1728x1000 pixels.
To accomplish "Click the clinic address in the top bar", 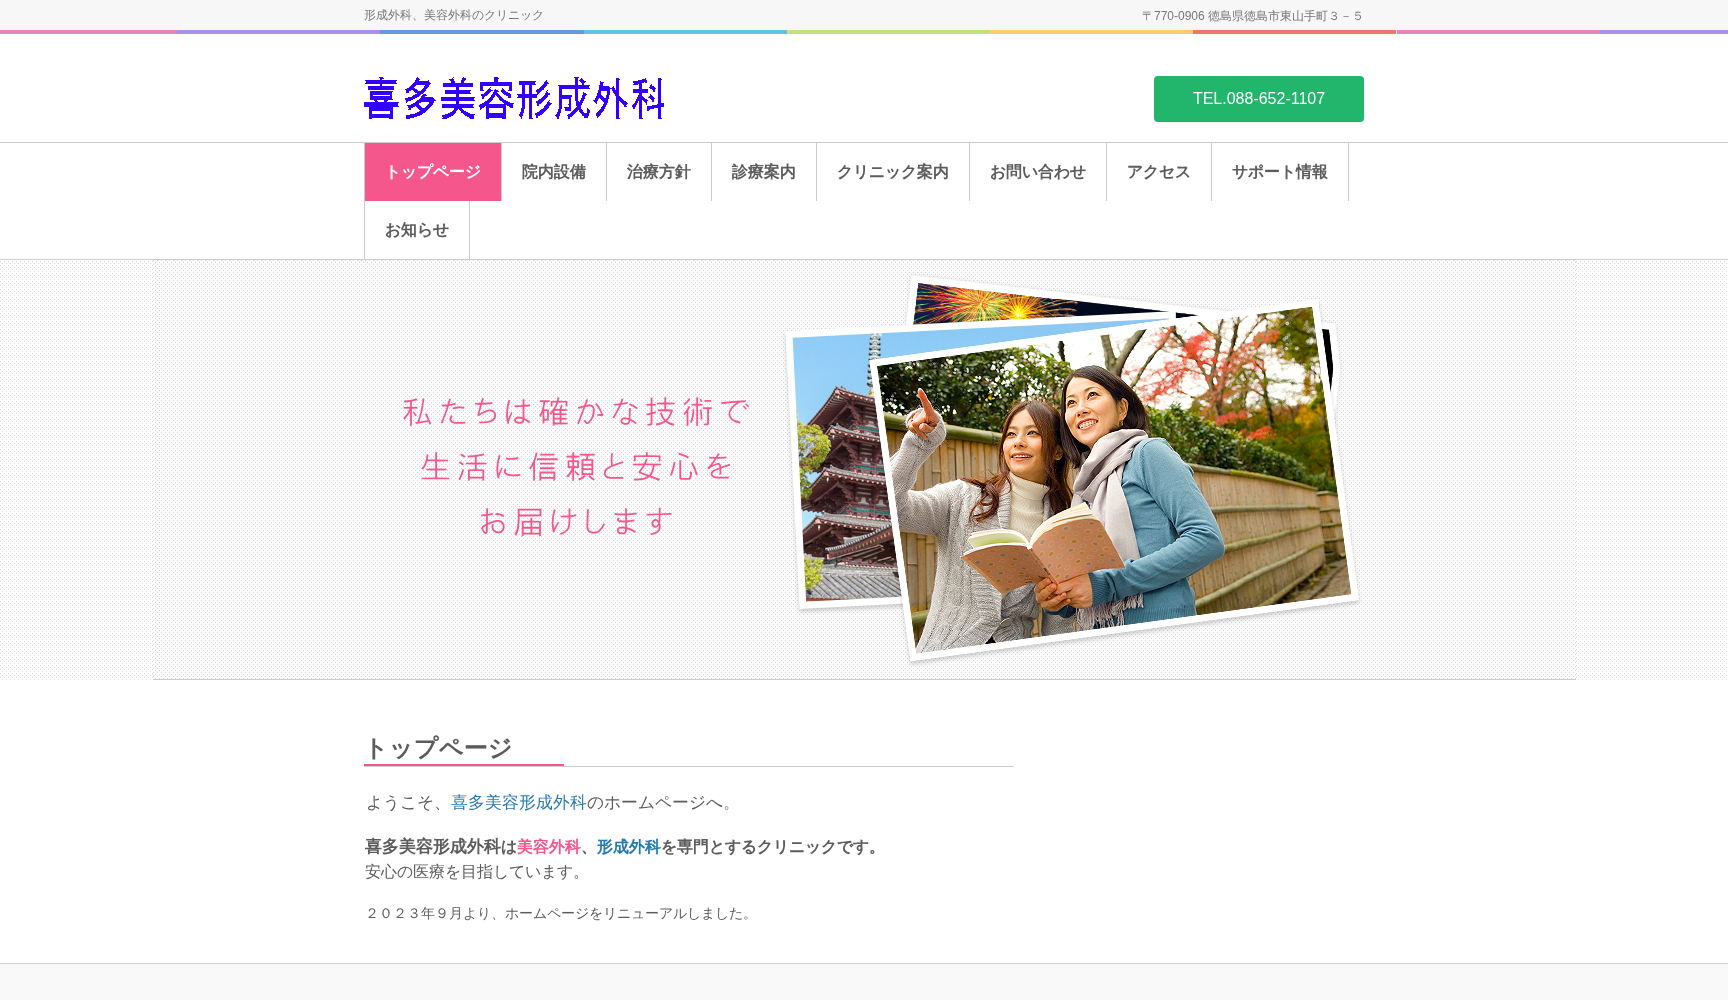I will pos(1250,15).
